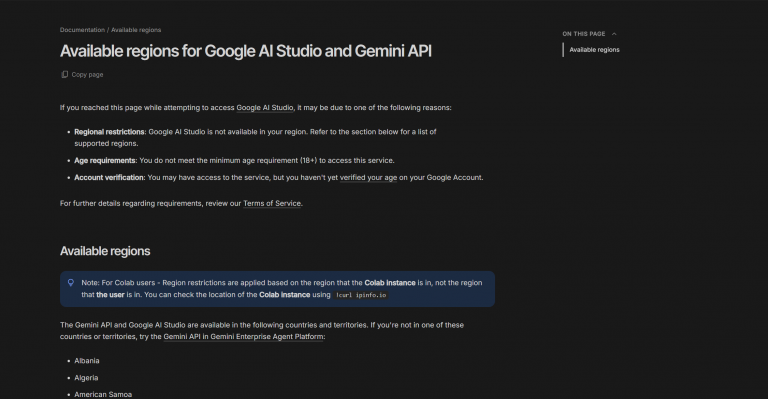Follow the verified your age link
768x399 pixels.
368,178
